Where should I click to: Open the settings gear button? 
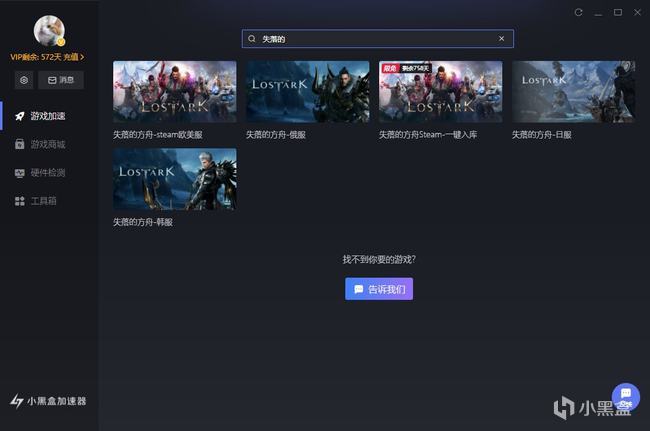coord(24,80)
